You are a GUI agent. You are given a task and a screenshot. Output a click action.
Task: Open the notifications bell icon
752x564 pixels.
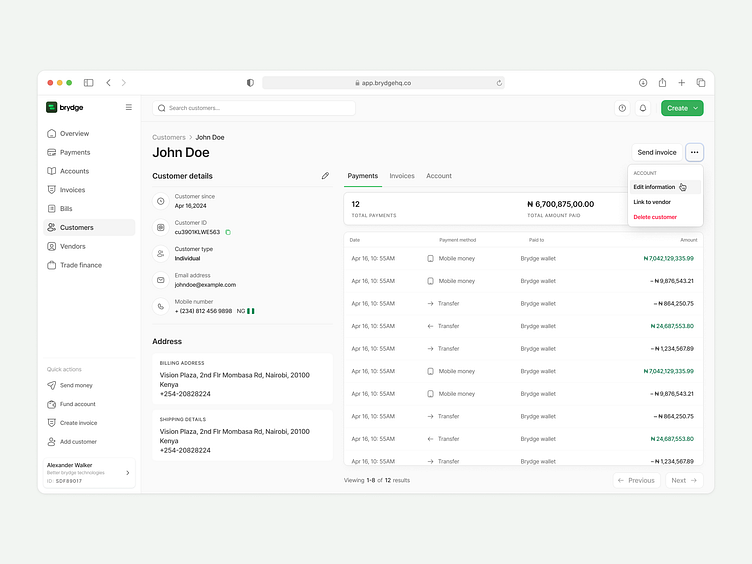[x=643, y=108]
